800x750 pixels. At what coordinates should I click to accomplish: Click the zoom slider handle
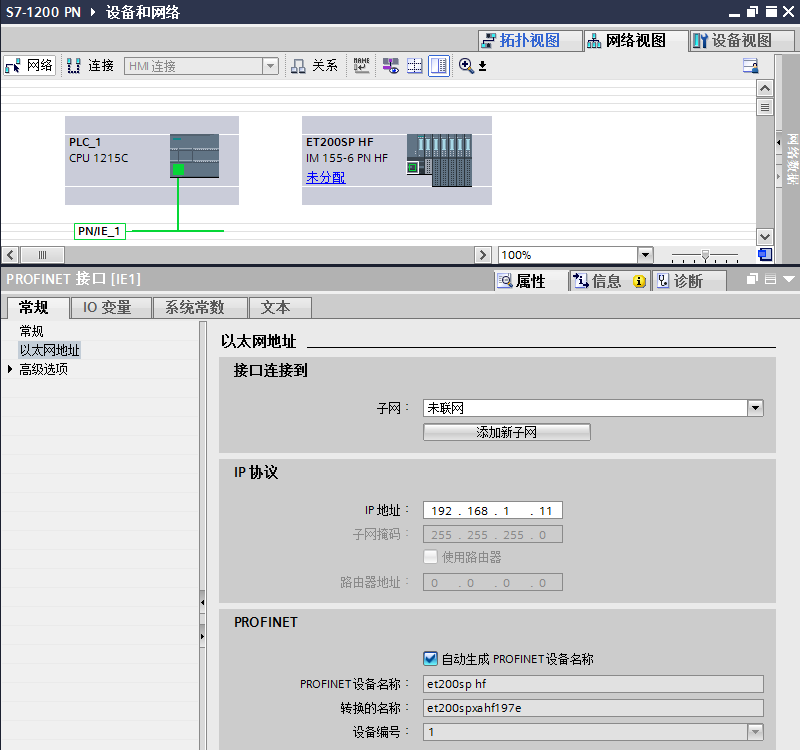point(705,255)
